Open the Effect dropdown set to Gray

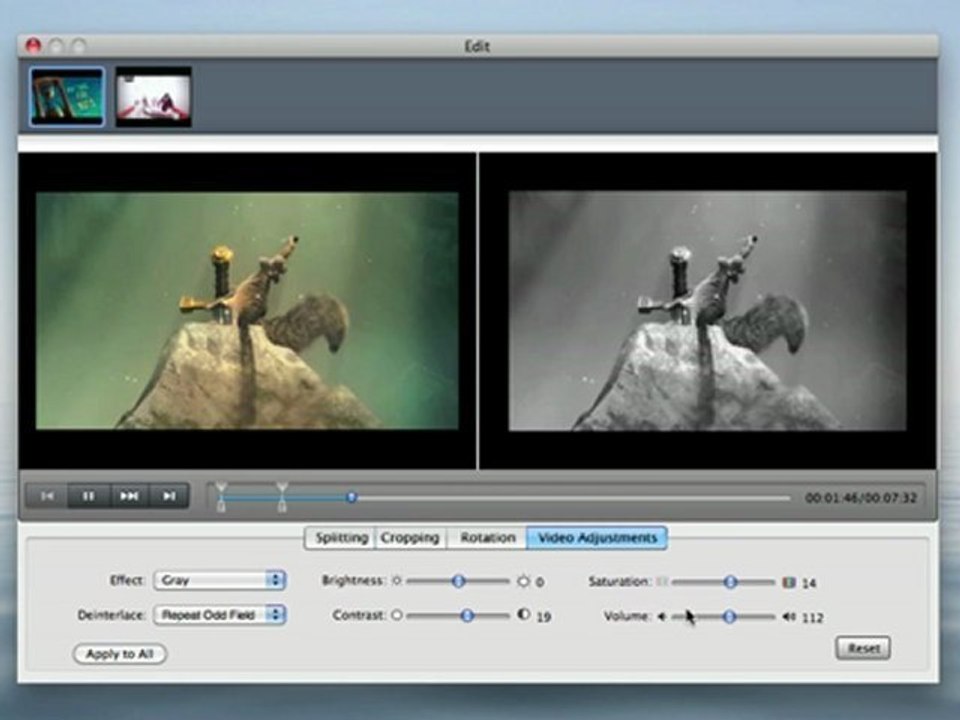pyautogui.click(x=220, y=580)
